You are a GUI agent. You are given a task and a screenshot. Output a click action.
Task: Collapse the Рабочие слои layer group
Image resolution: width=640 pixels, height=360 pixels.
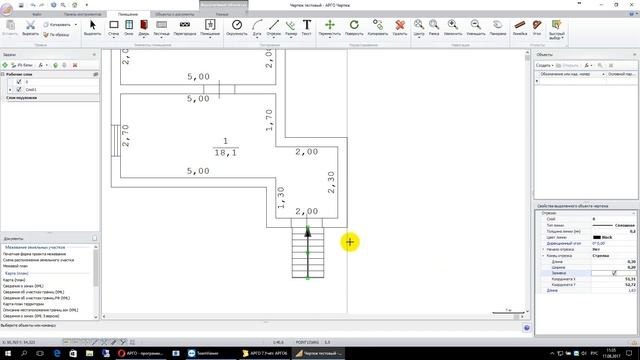[x=3, y=74]
